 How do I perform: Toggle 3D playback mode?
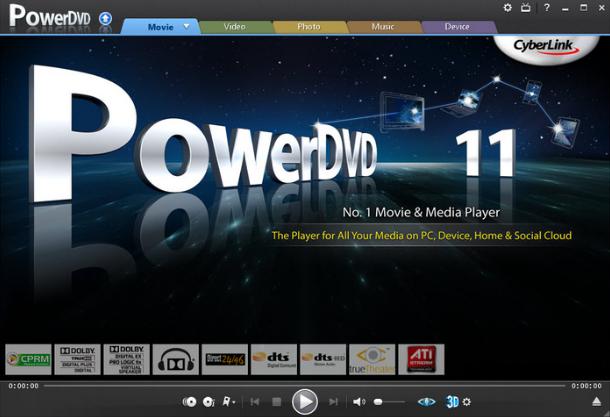[x=452, y=402]
